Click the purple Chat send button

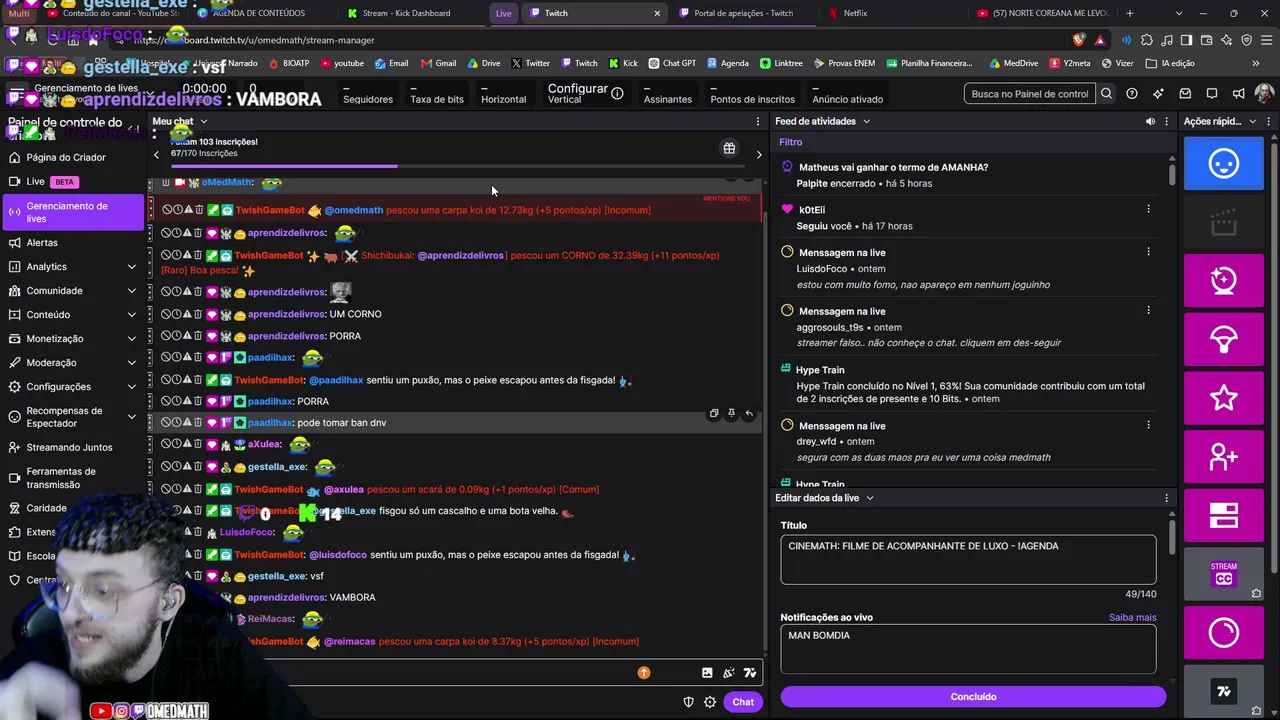click(x=743, y=702)
